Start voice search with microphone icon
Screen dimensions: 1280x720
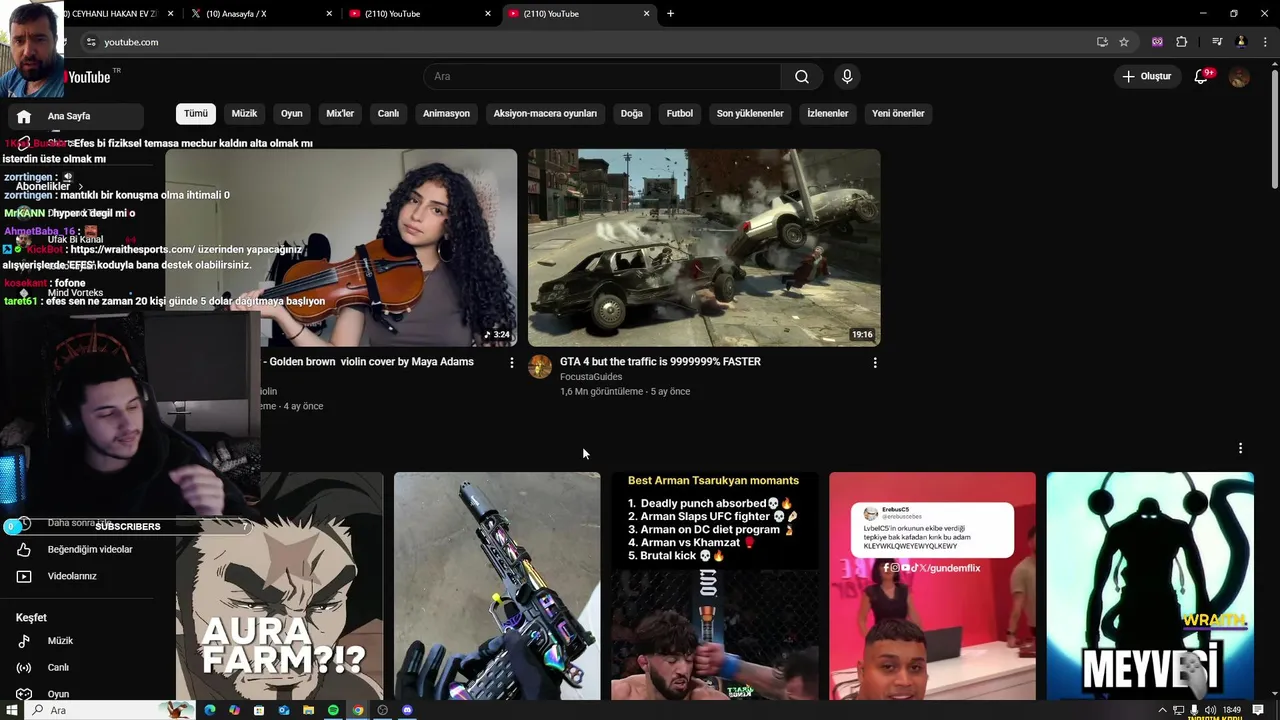tap(847, 77)
